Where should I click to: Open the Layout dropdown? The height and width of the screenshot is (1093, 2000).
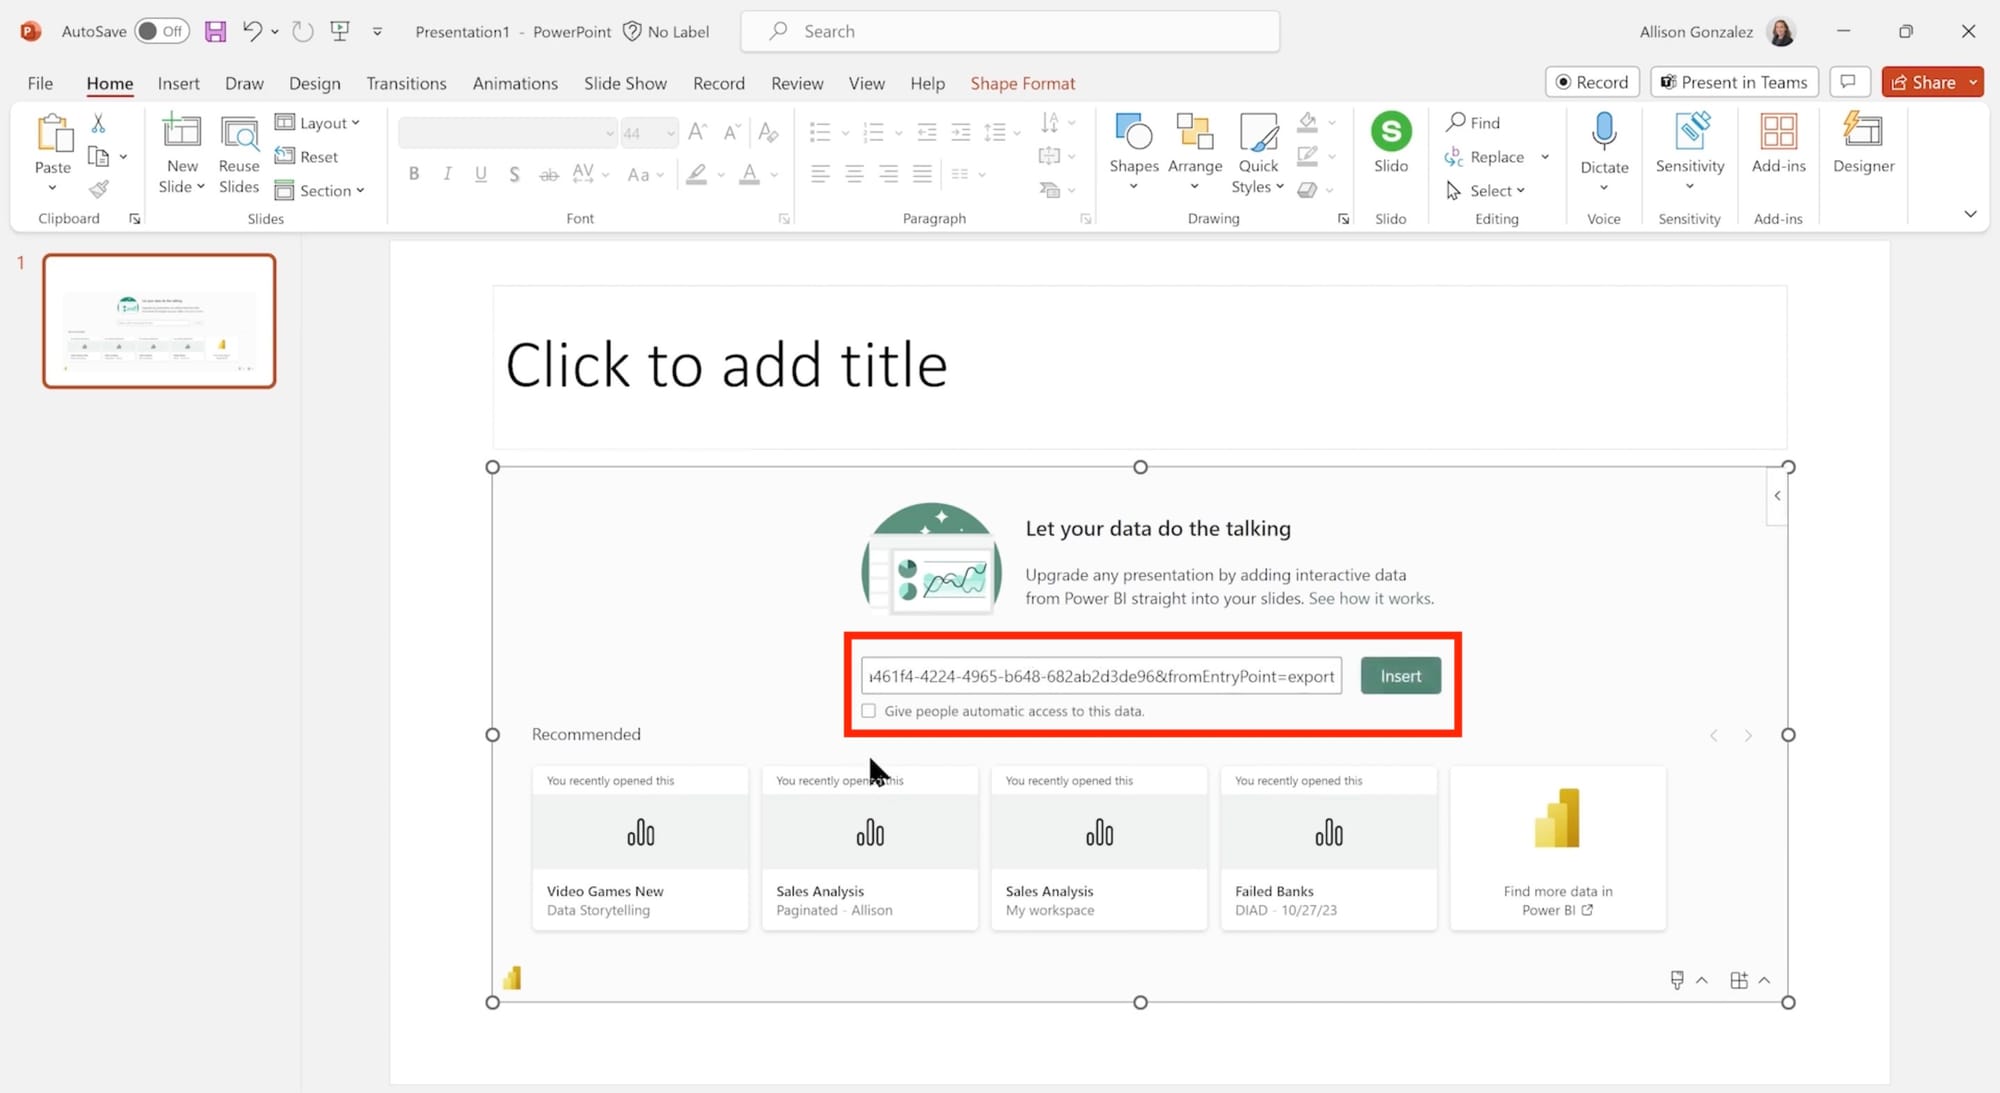pos(317,122)
